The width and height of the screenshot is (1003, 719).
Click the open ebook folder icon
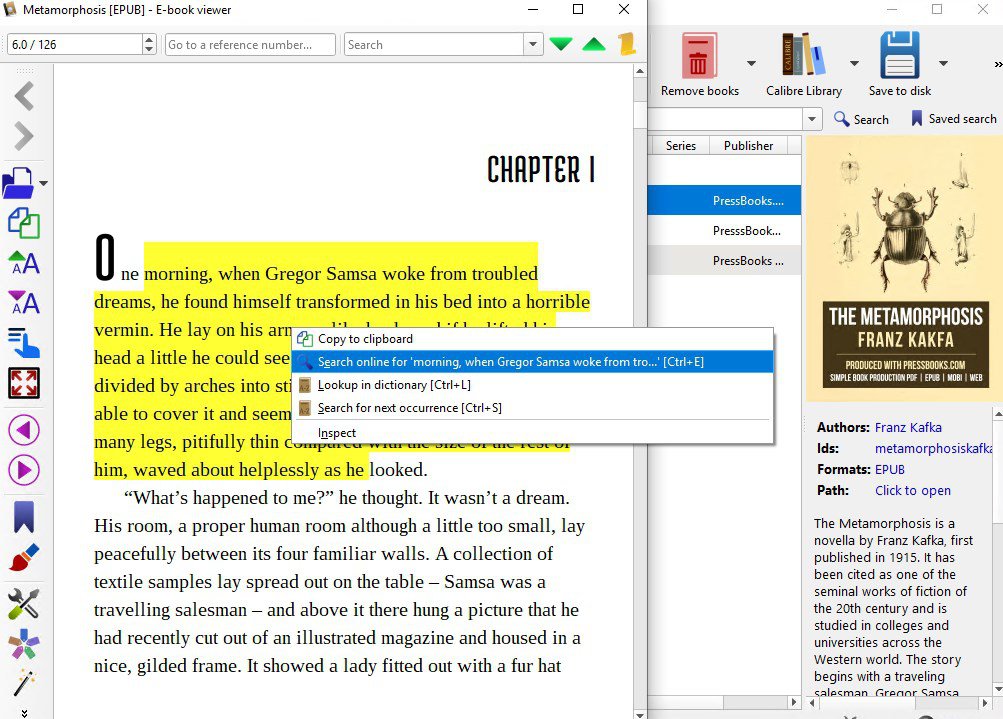click(19, 183)
